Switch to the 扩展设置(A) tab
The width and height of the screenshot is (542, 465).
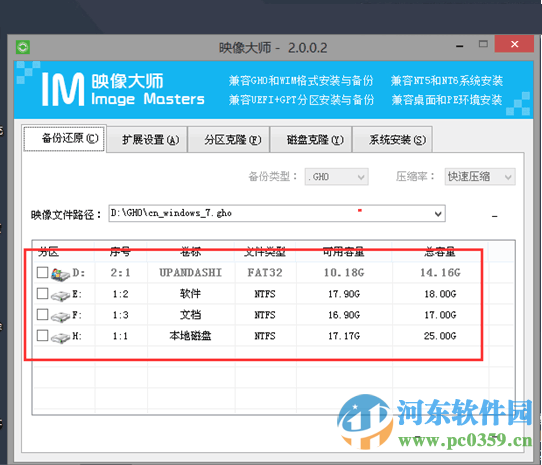pos(147,140)
